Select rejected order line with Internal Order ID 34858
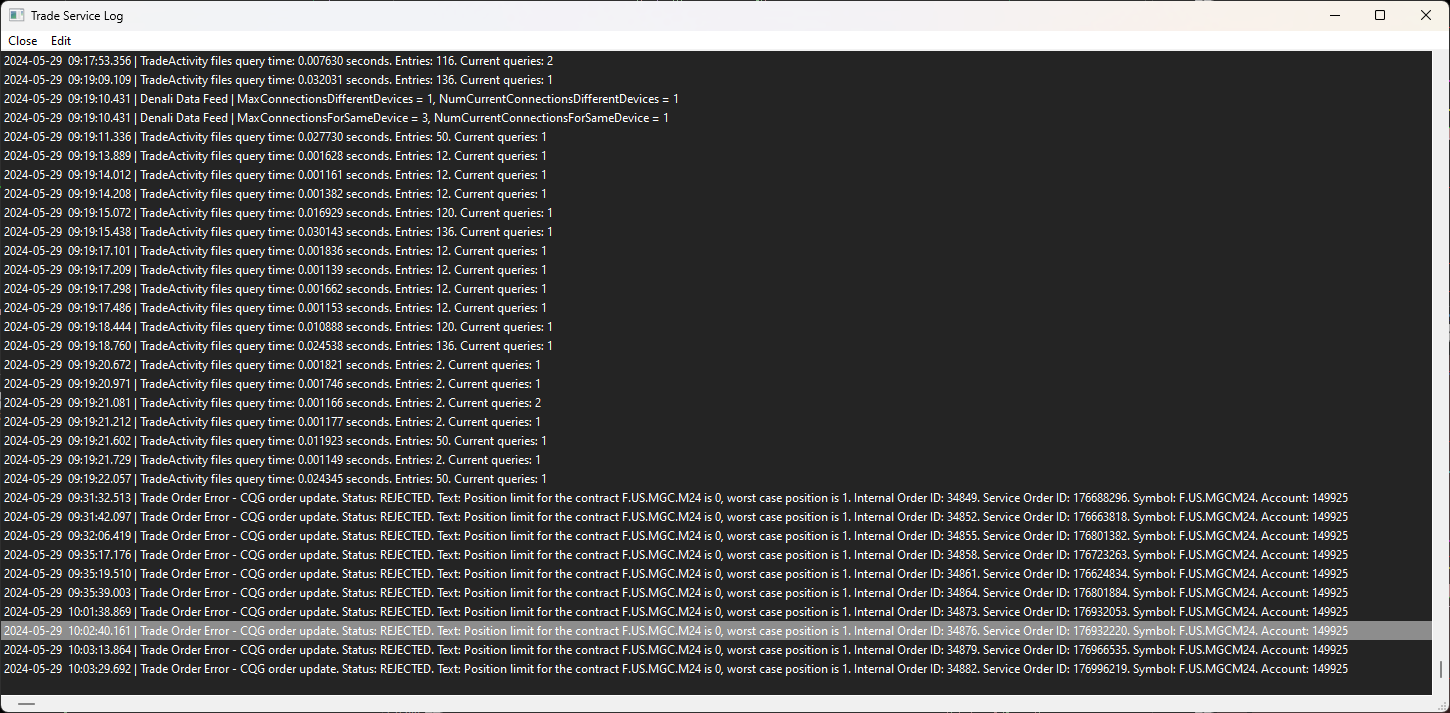 click(716, 555)
